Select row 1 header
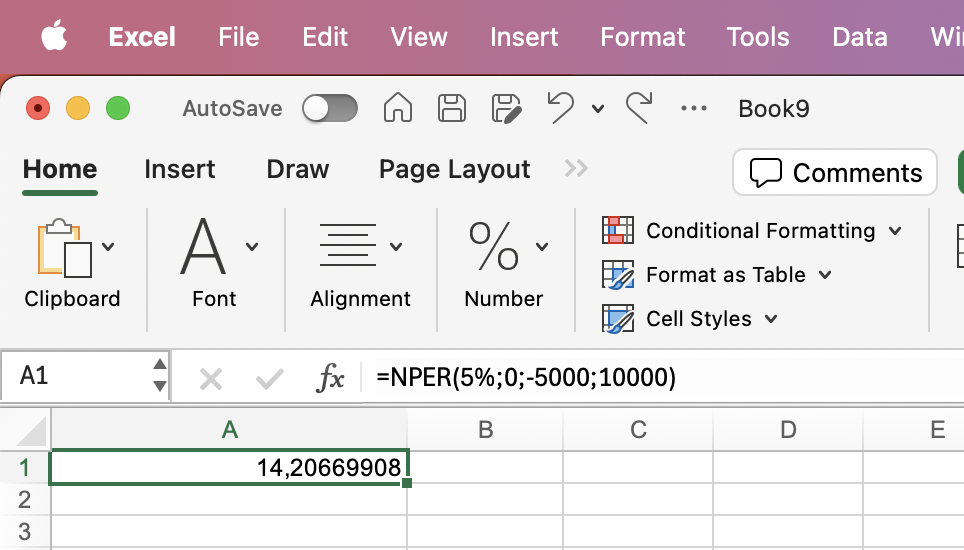Screen dimensions: 964x550 (x=25, y=468)
